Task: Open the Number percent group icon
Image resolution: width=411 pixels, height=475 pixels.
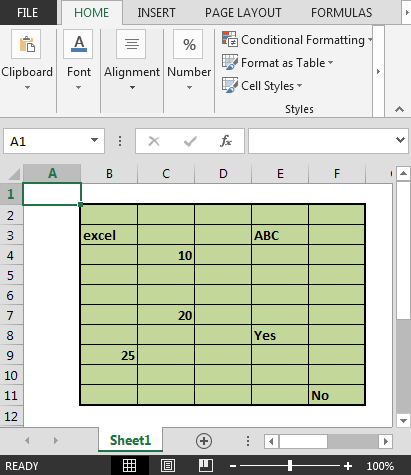Action: pyautogui.click(x=188, y=44)
